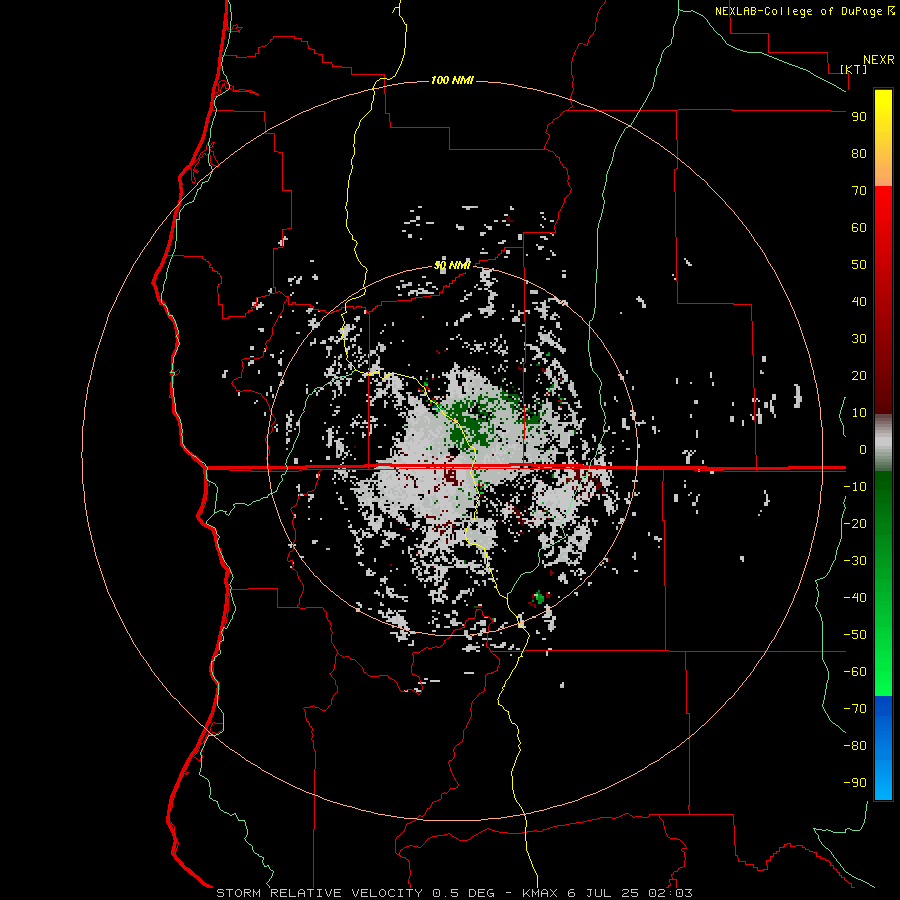
Task: Select the 0 scale label
Action: tap(863, 450)
